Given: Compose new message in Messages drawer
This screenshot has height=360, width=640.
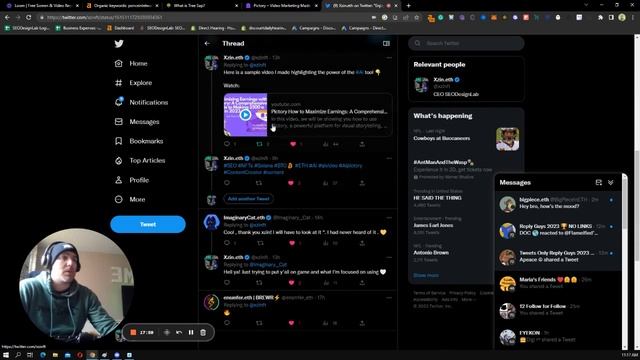Looking at the screenshot, I should pos(598,182).
